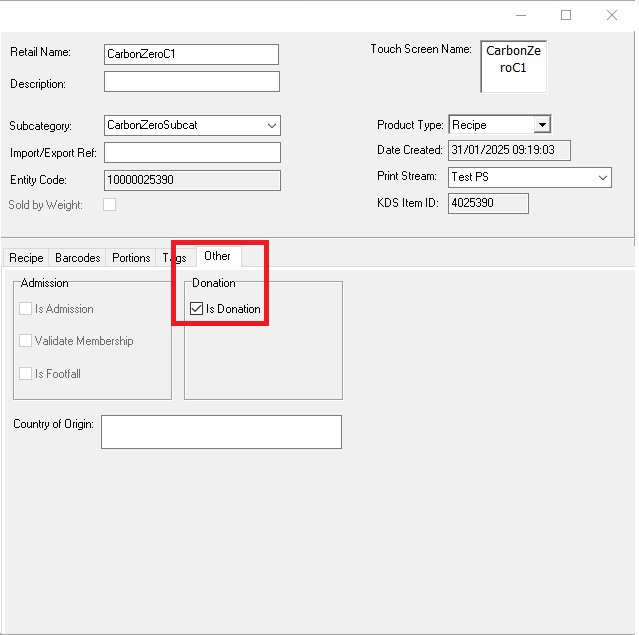Click the Description input box

[x=191, y=82]
